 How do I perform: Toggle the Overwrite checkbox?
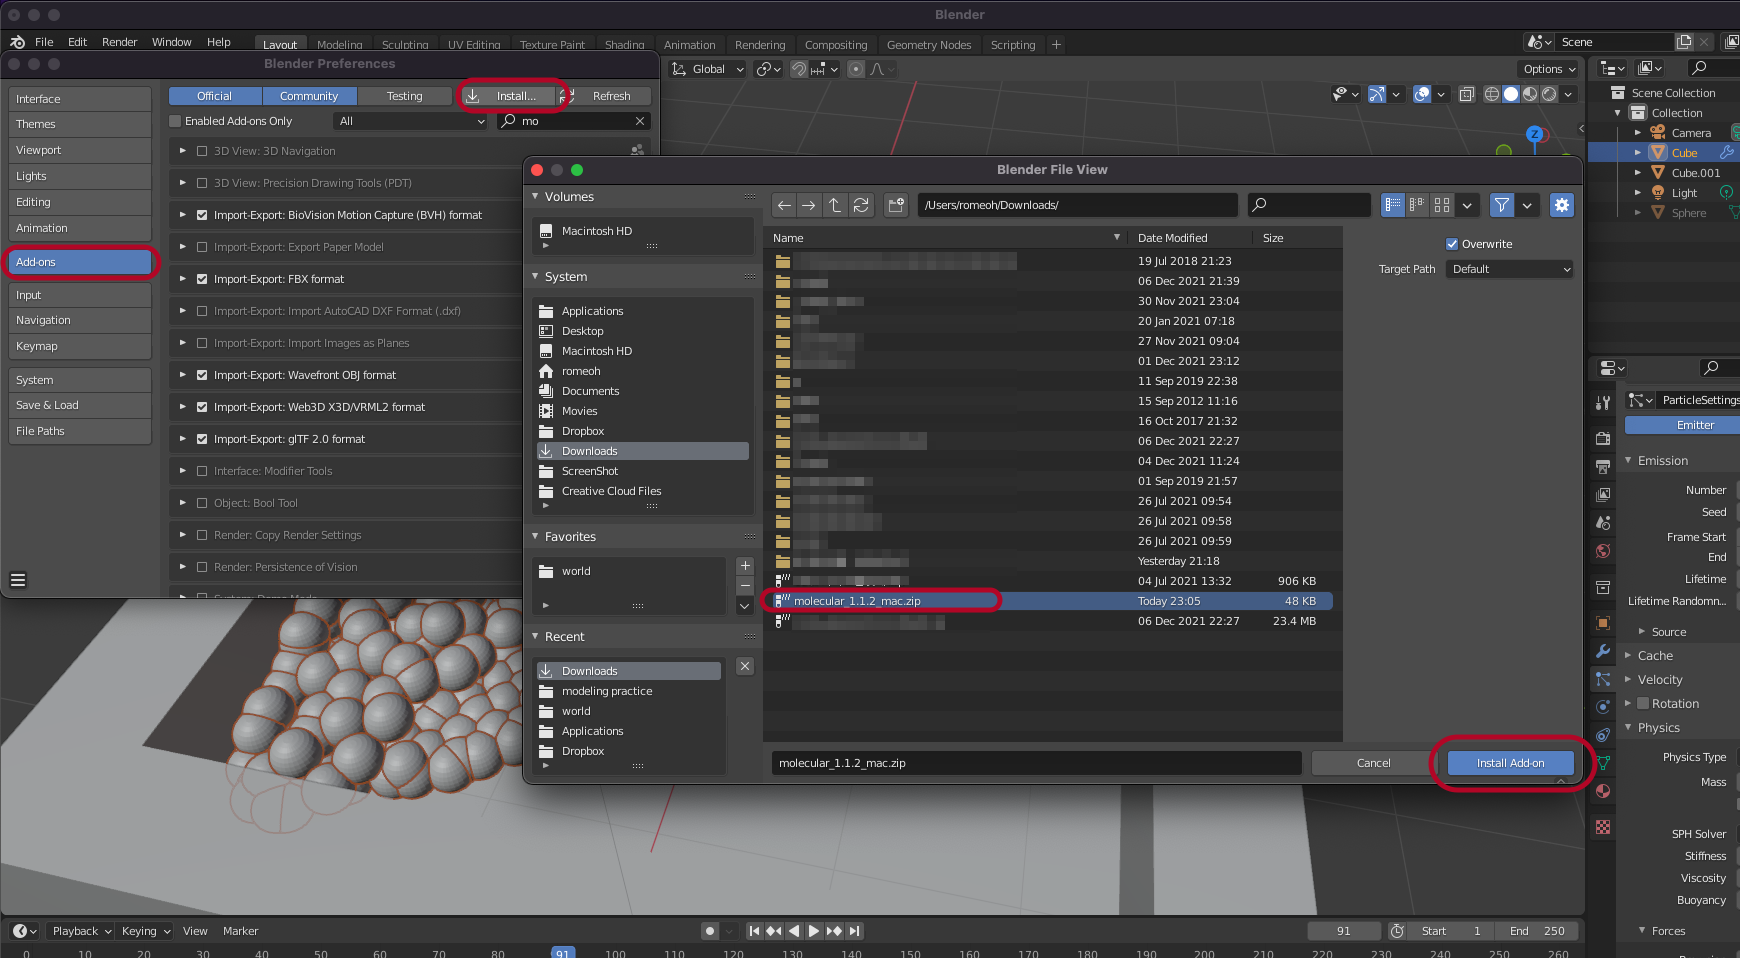[1452, 244]
